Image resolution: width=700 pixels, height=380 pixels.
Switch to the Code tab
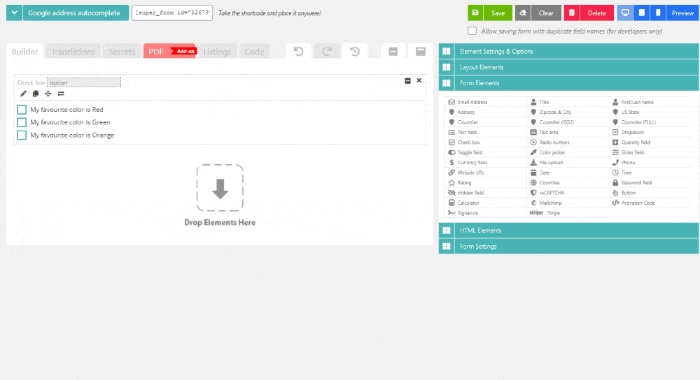point(254,51)
